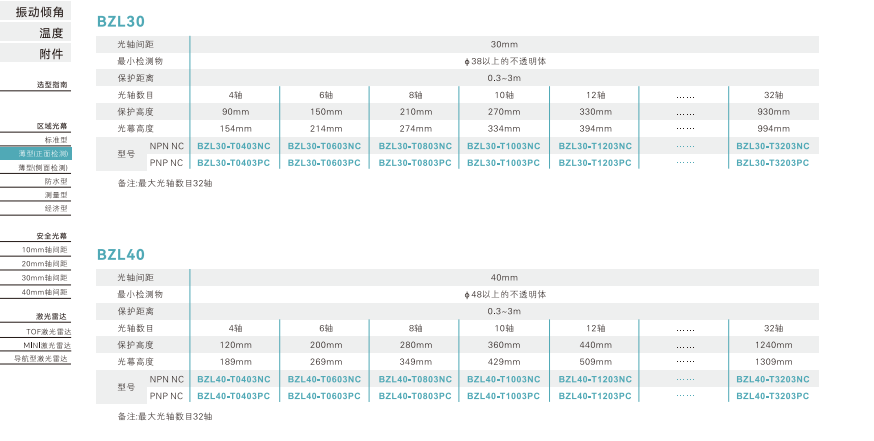Choose the 导航型激光雷达 item
Viewport: 874px width, 441px height.
click(x=42, y=357)
